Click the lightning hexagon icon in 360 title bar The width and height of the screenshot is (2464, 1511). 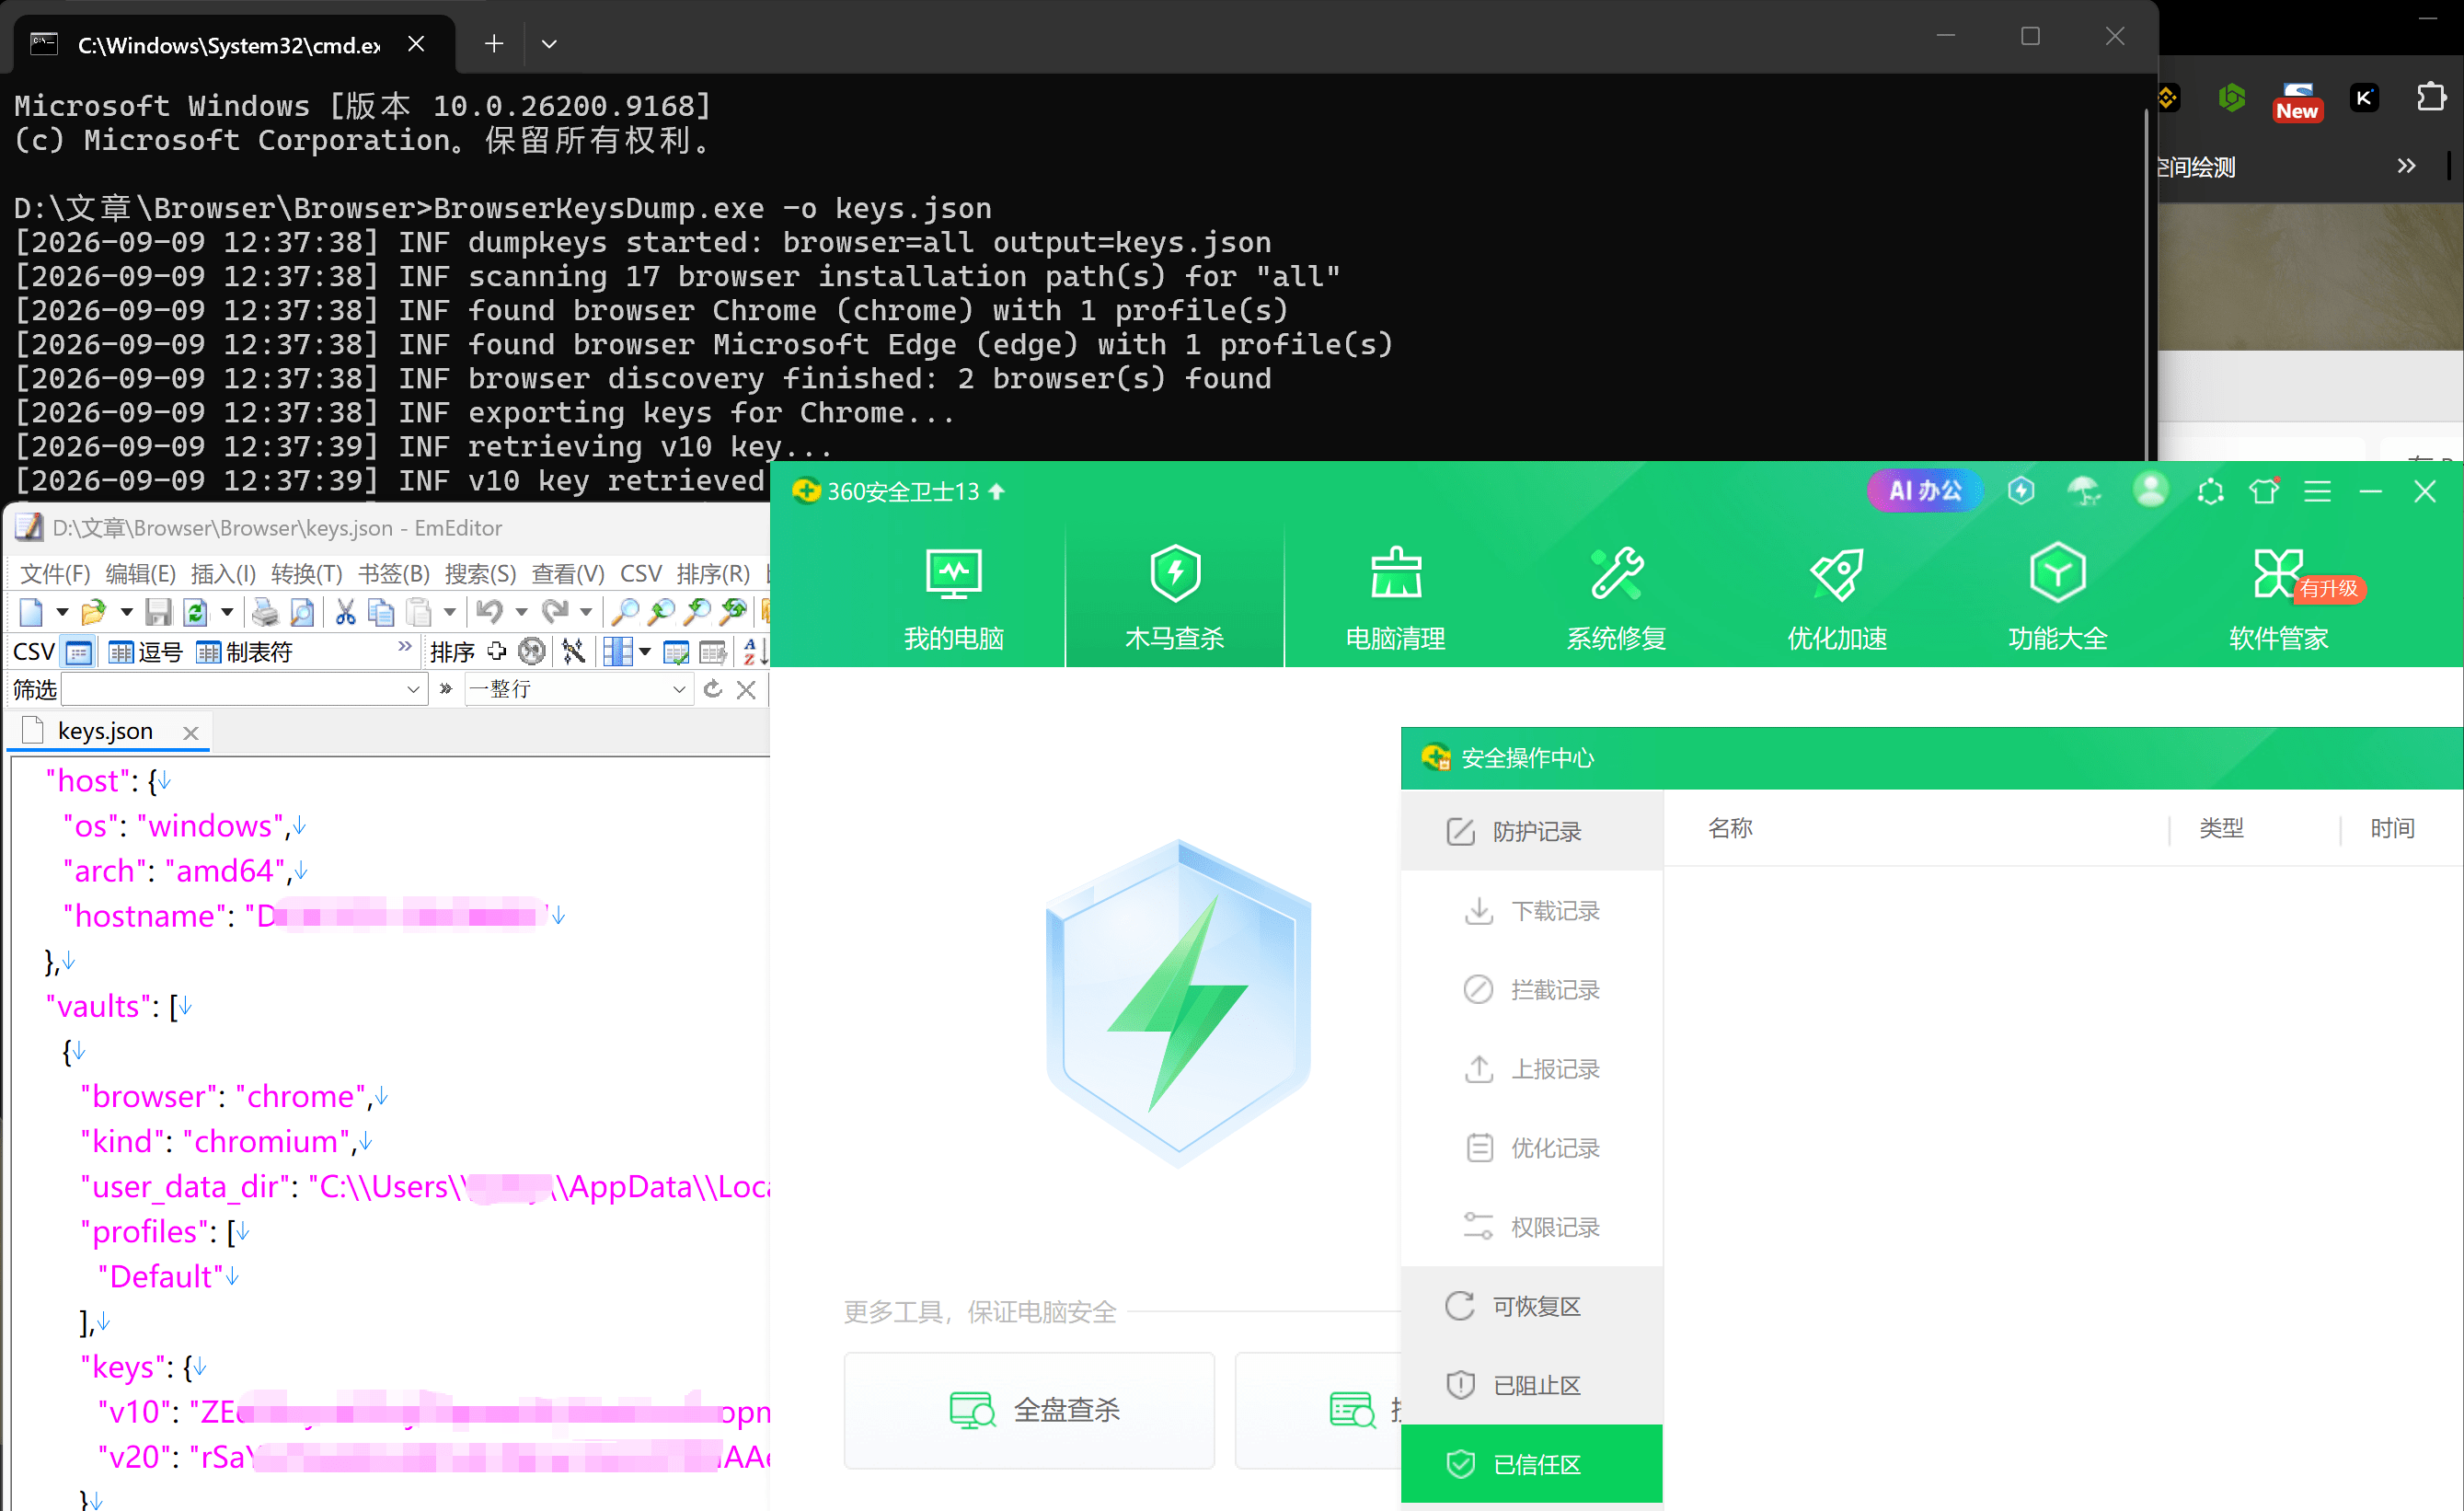(2021, 491)
